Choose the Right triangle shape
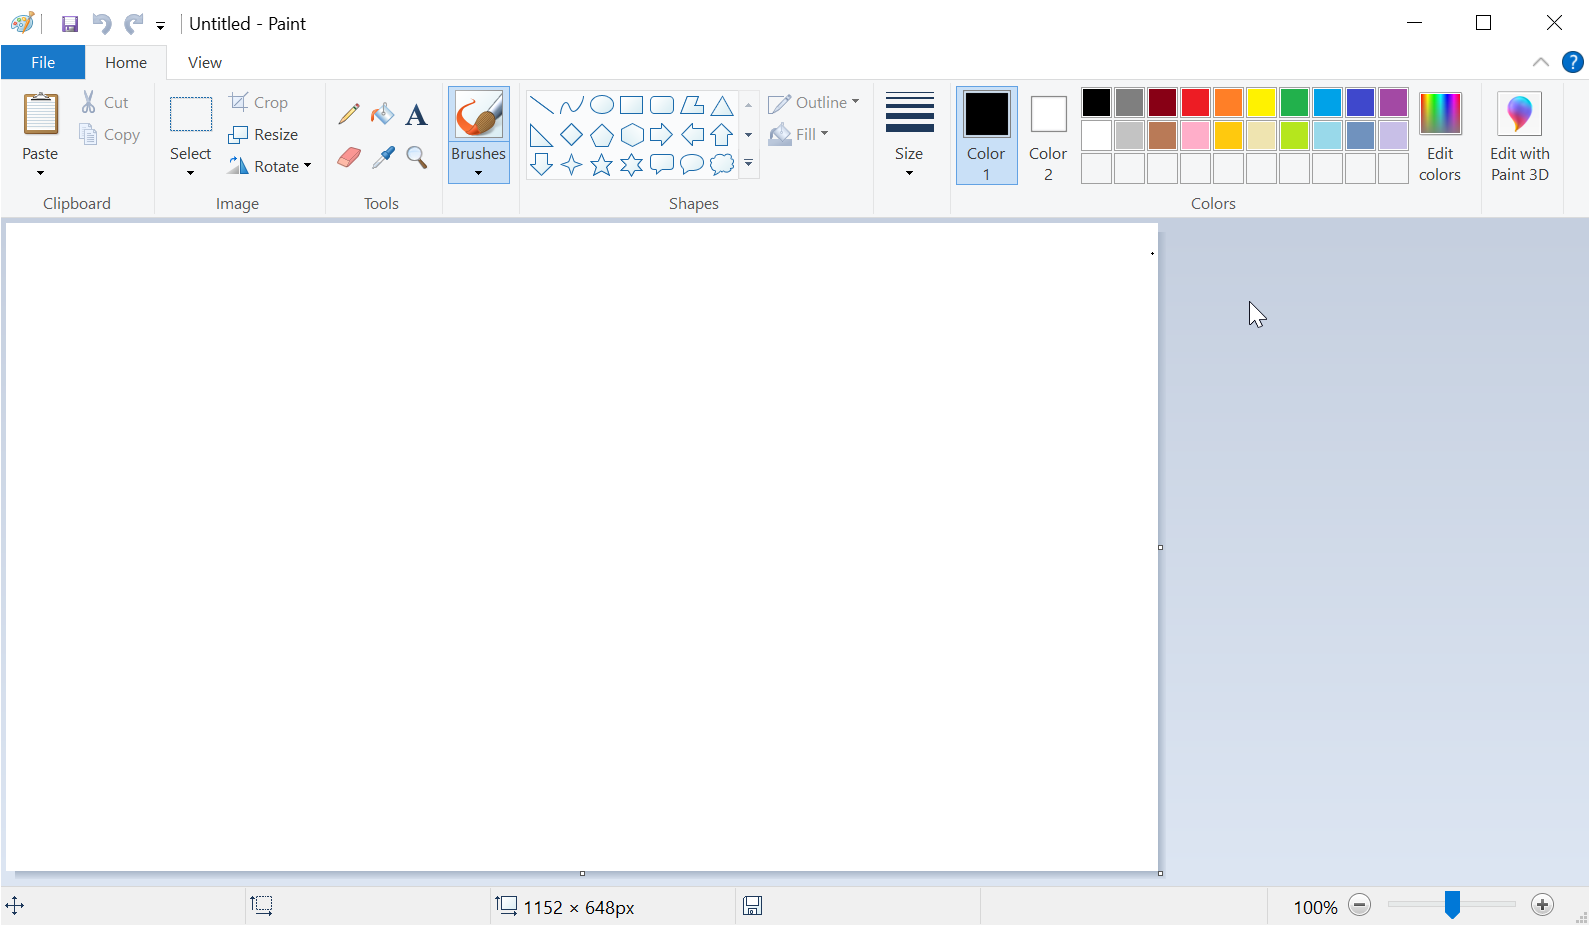This screenshot has height=926, width=1590. coord(542,135)
